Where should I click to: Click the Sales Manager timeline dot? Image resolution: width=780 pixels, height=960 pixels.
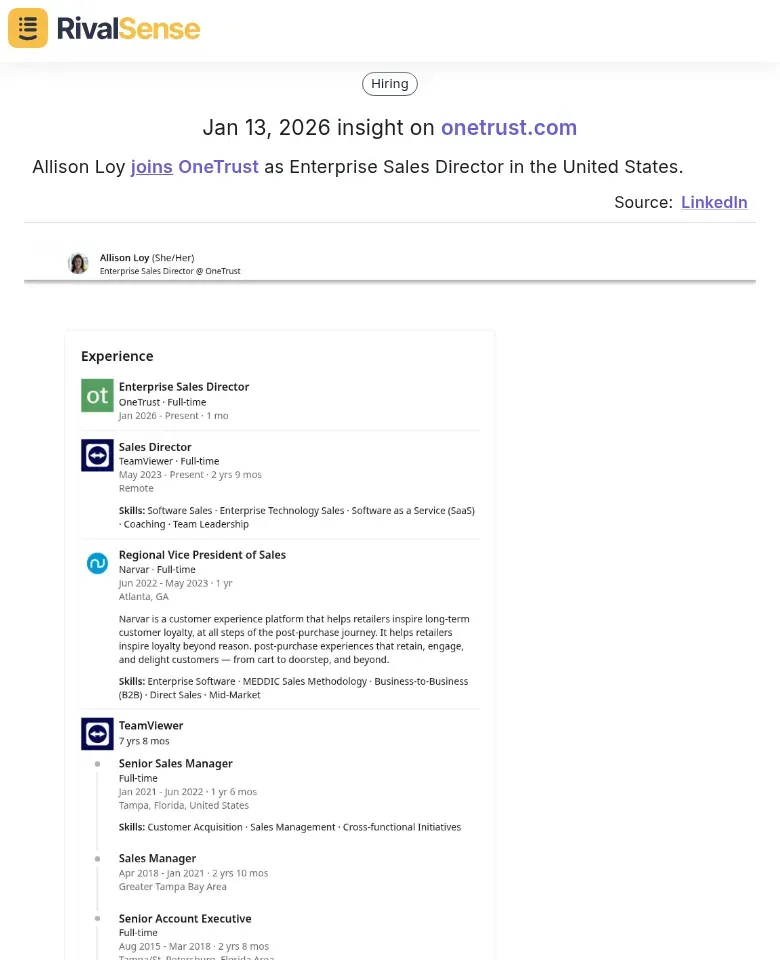pos(97,859)
